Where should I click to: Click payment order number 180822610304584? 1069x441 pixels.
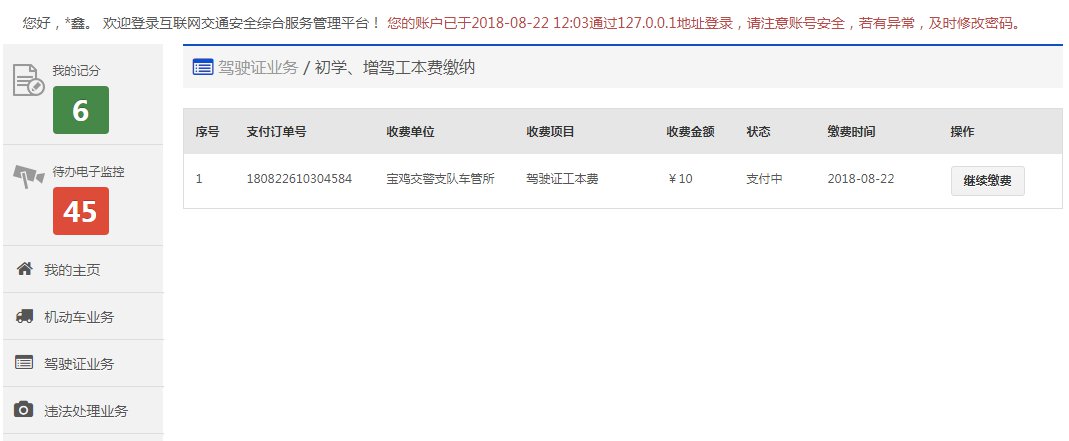tap(299, 179)
